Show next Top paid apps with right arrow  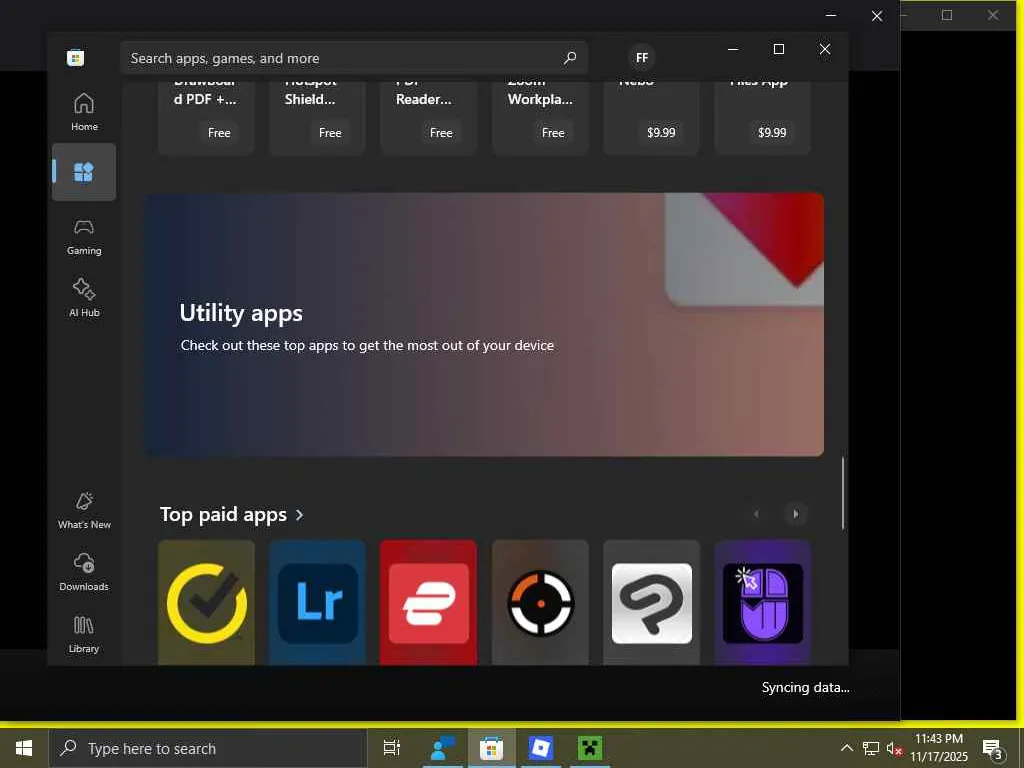point(795,514)
